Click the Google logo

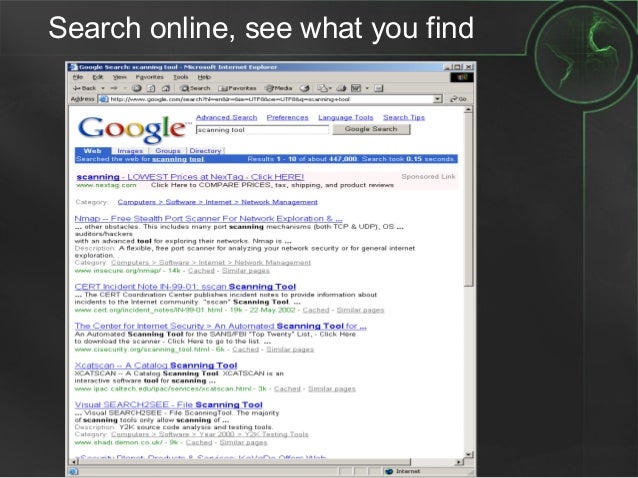134,129
